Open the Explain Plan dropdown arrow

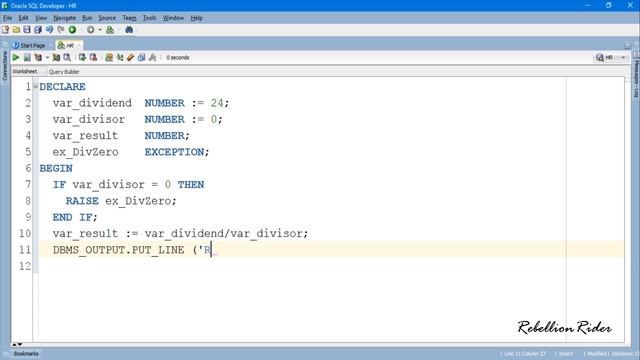47,58
